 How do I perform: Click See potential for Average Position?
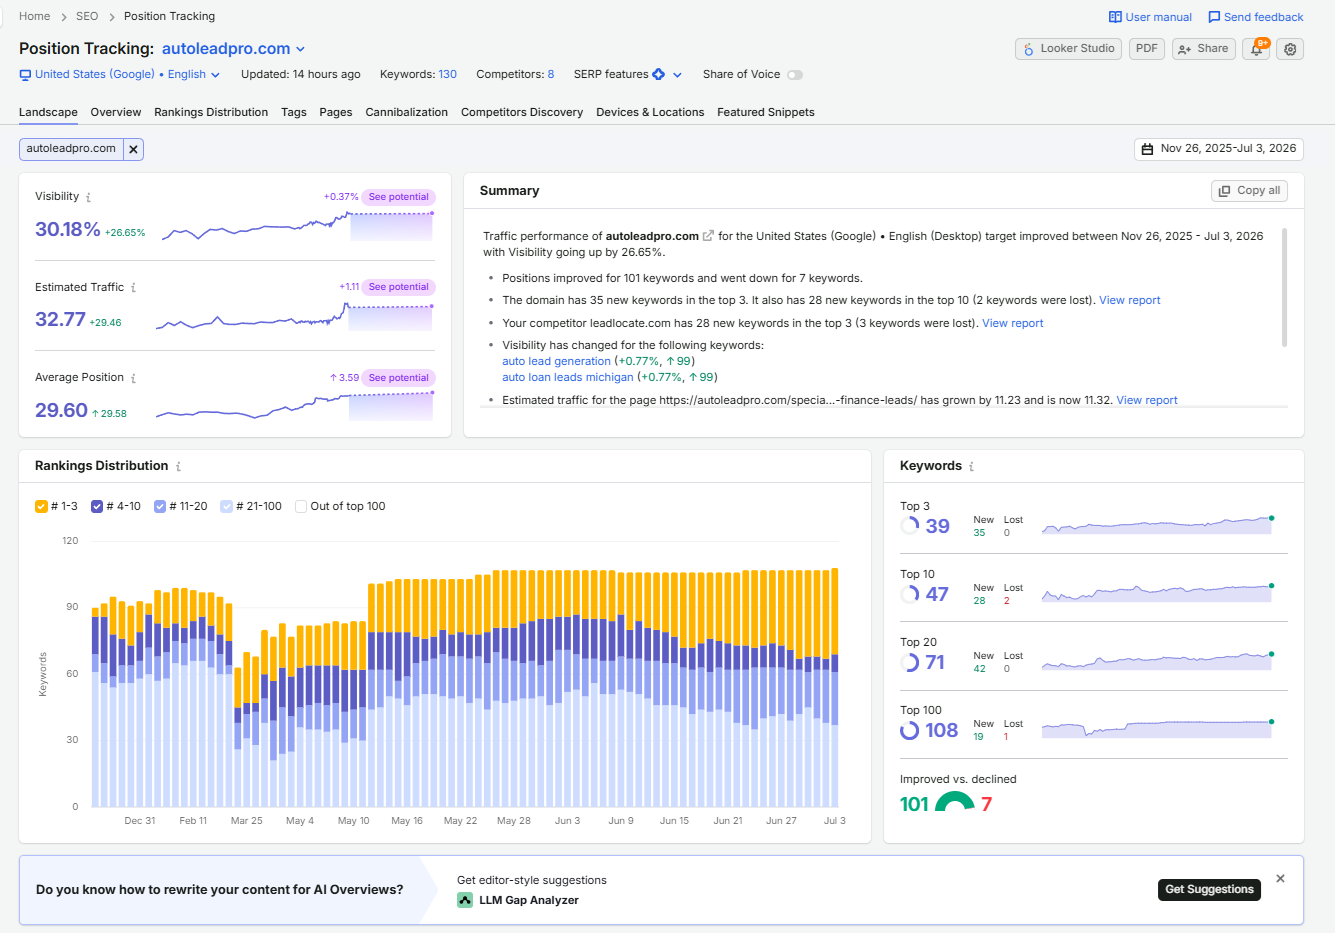click(398, 378)
